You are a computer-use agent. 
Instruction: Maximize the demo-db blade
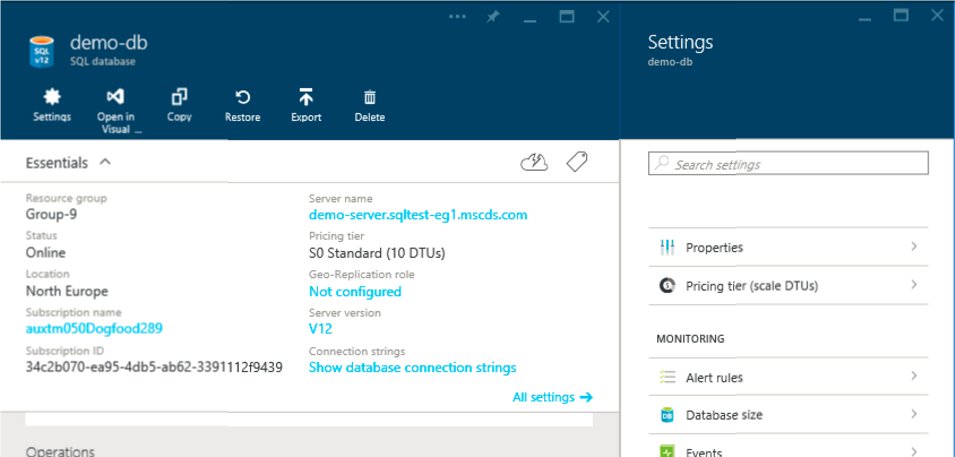[567, 17]
